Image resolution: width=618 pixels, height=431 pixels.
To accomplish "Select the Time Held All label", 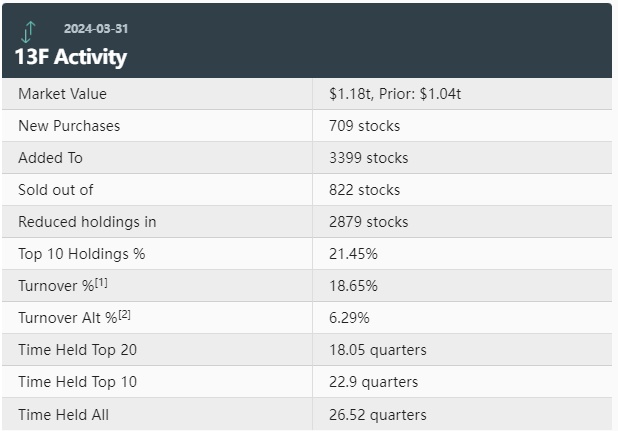I will point(64,414).
